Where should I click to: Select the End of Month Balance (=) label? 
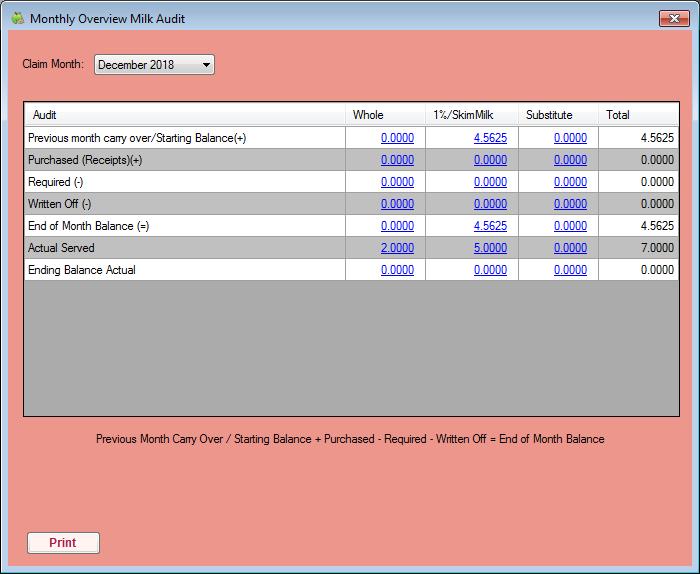click(88, 226)
